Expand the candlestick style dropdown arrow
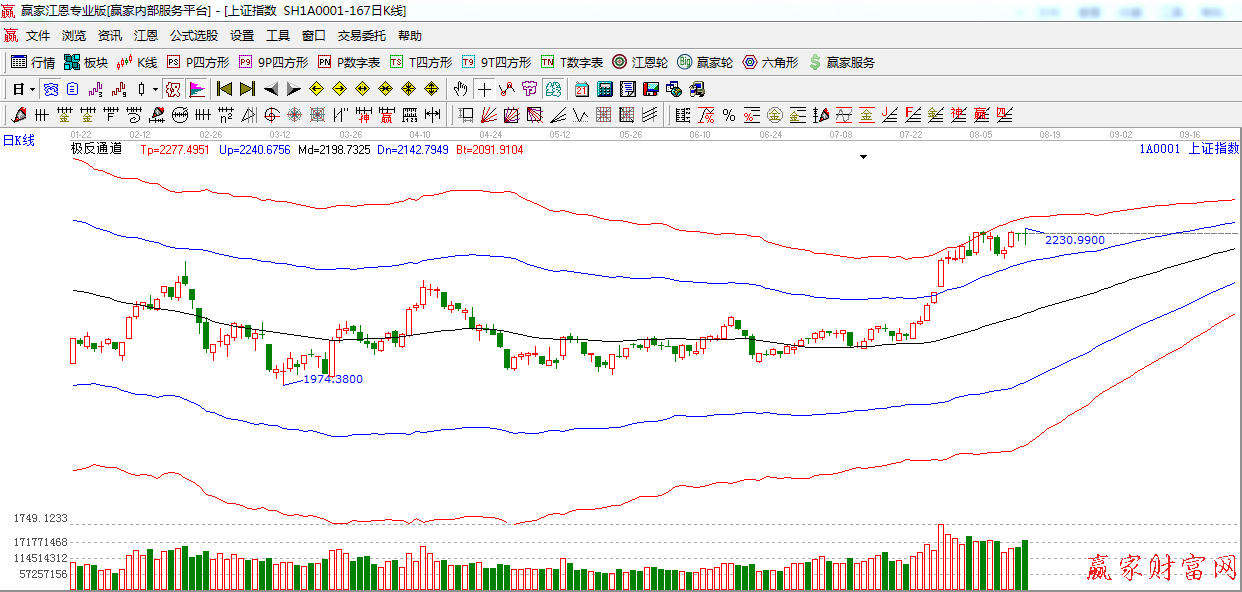Screen dimensions: 1242x592 155,89
